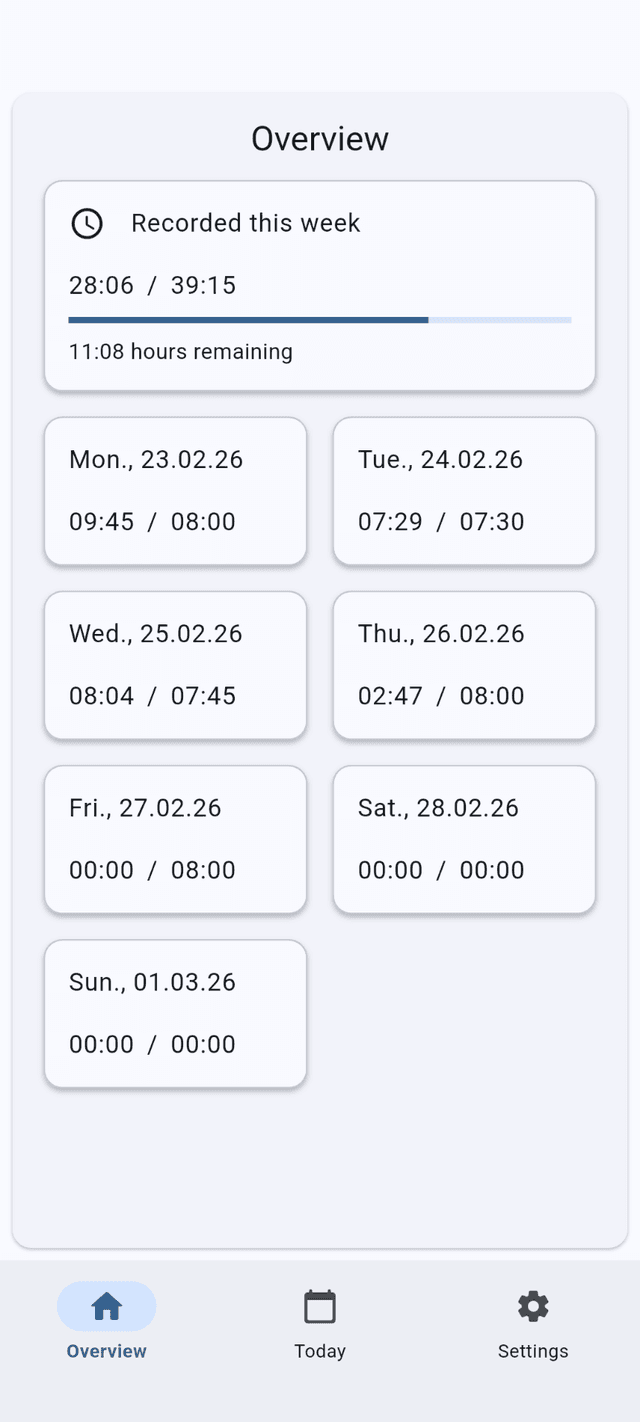Click the Overview page title
The height and width of the screenshot is (1422, 640).
point(319,138)
